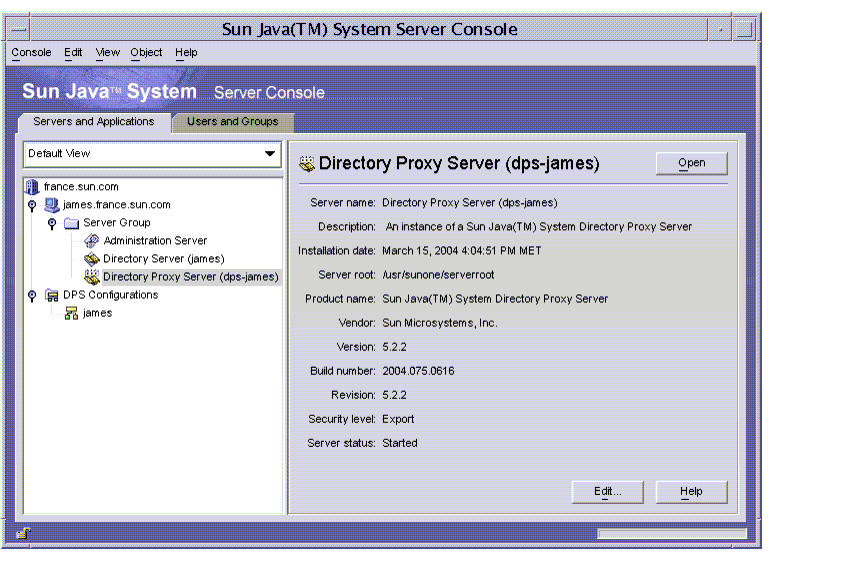Select the james configuration row
Screen dimensions: 850x561
coord(97,313)
